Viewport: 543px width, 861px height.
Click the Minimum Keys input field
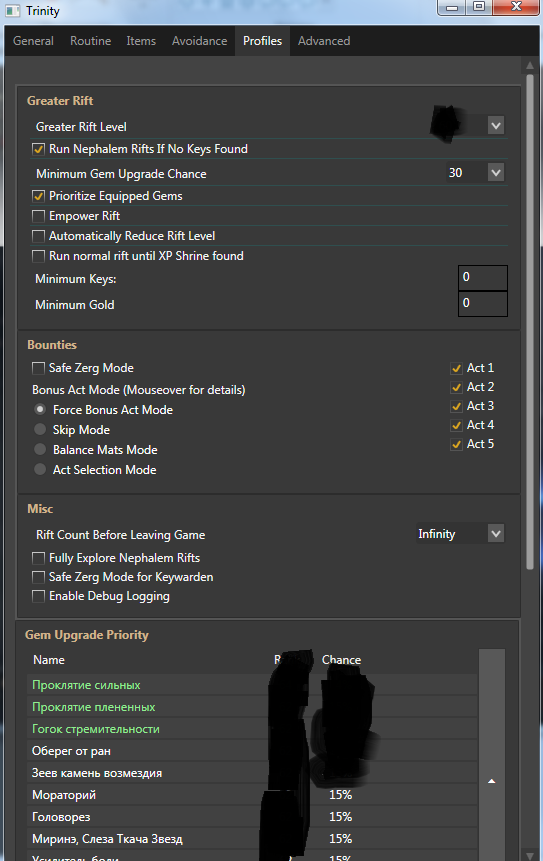(483, 278)
